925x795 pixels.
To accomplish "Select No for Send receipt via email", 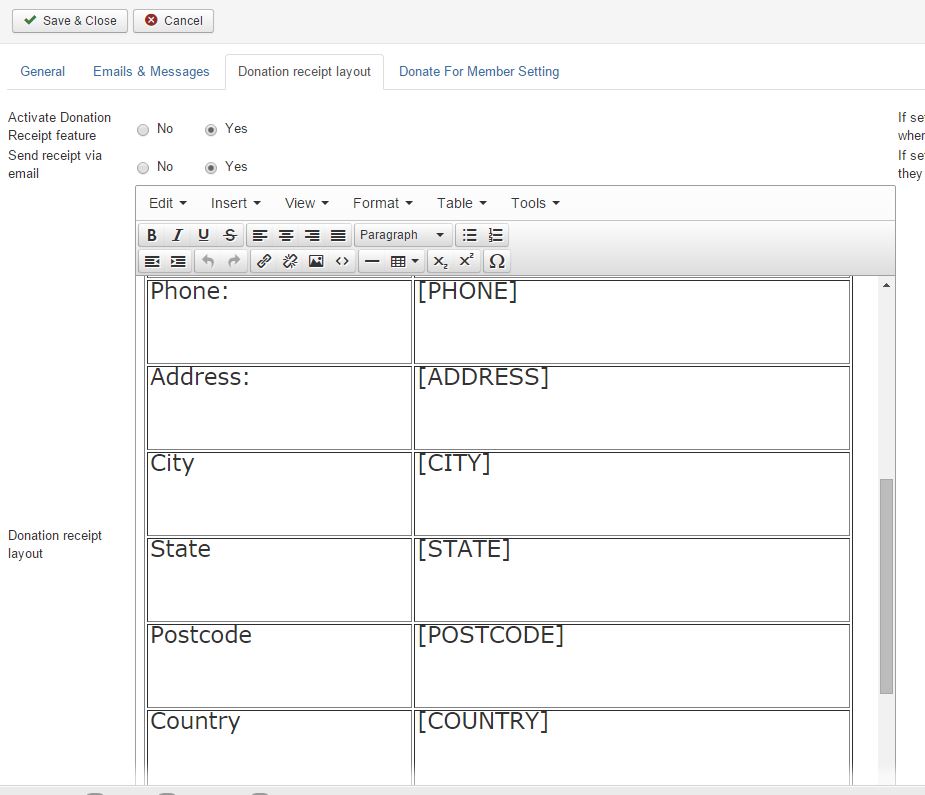I will (x=143, y=168).
